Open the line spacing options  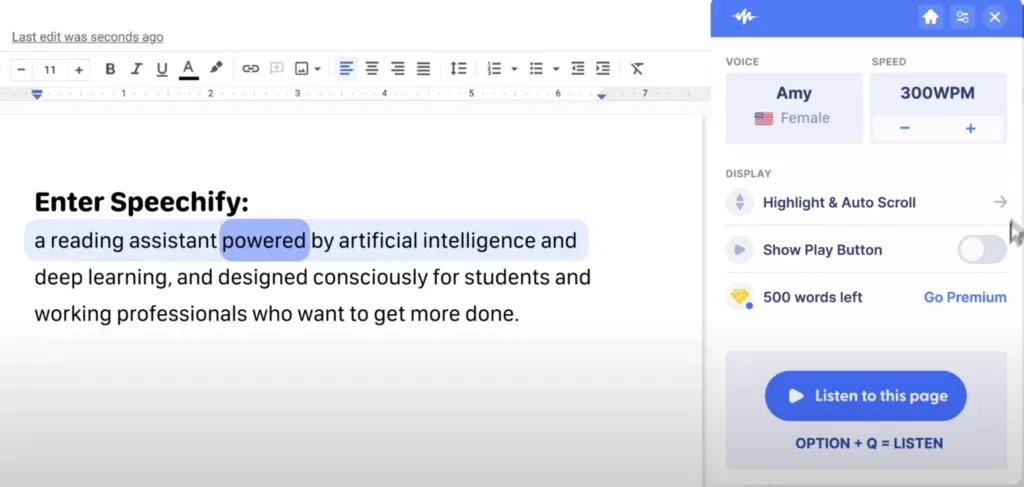pyautogui.click(x=458, y=69)
